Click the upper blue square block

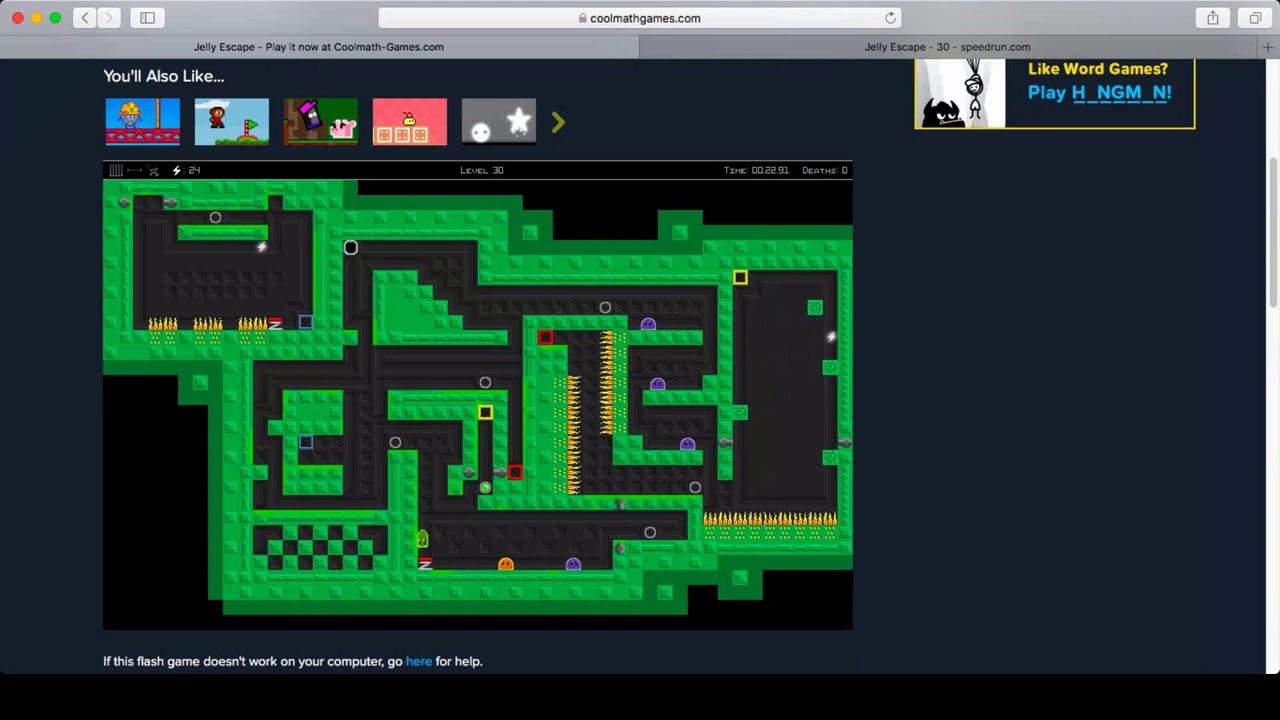(305, 322)
